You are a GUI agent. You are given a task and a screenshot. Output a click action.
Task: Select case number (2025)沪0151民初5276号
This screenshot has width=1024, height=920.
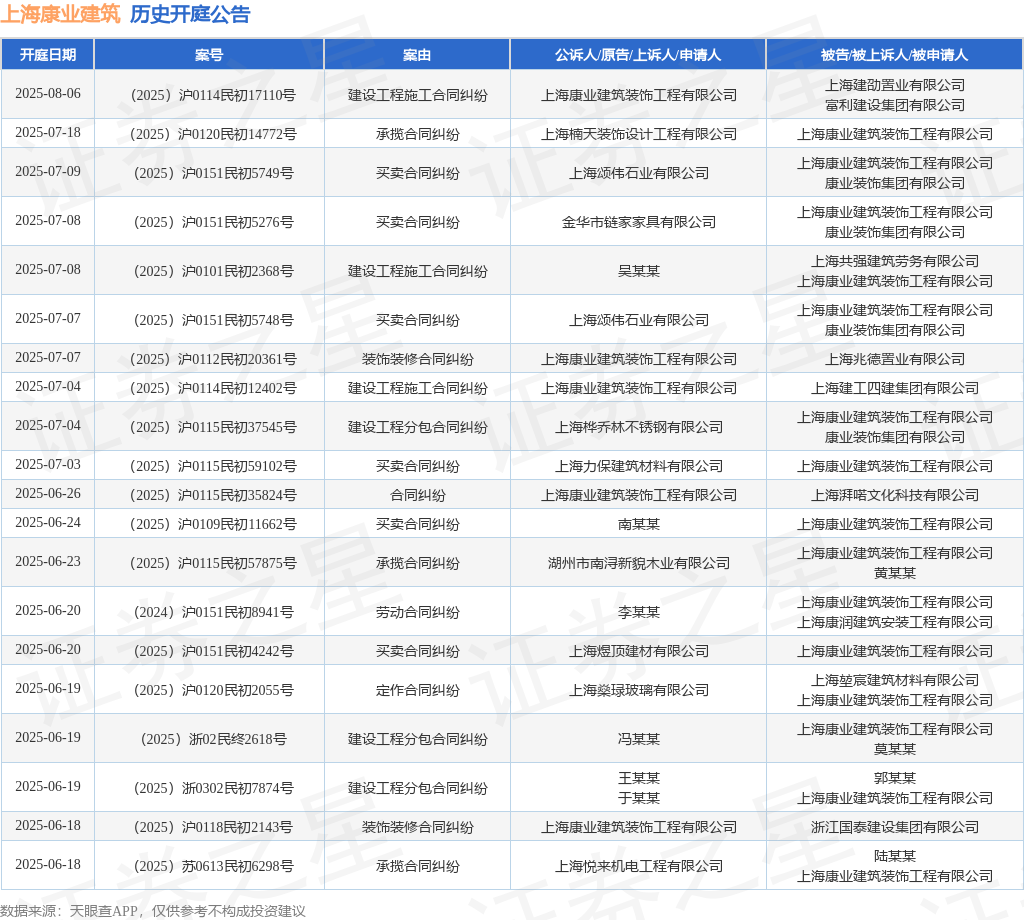(x=213, y=222)
